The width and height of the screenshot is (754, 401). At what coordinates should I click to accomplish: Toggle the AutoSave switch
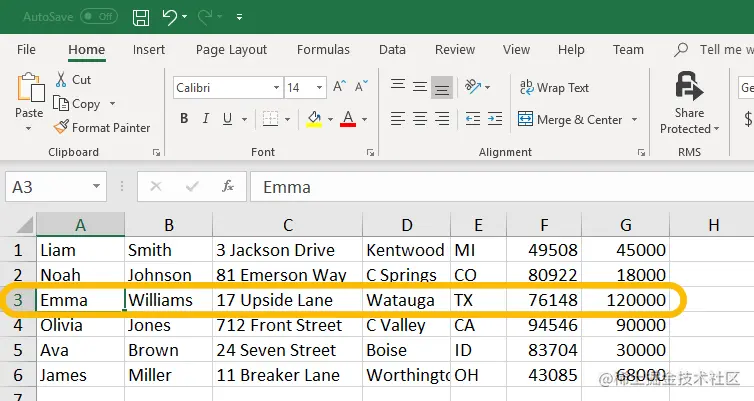[99, 17]
